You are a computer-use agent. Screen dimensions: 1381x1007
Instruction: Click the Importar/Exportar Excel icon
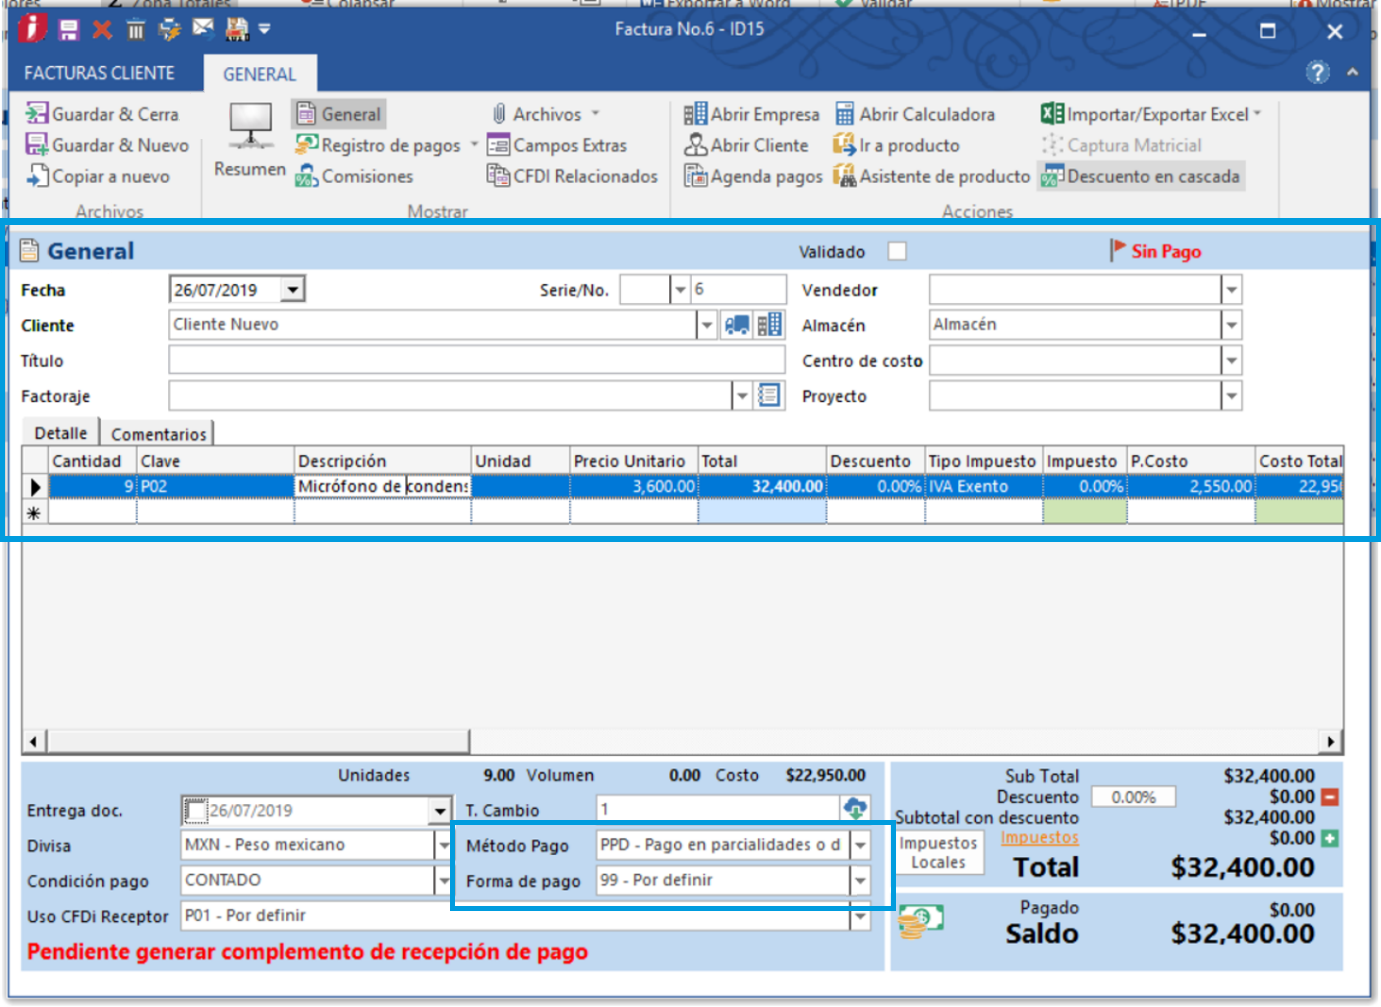pyautogui.click(x=1052, y=114)
